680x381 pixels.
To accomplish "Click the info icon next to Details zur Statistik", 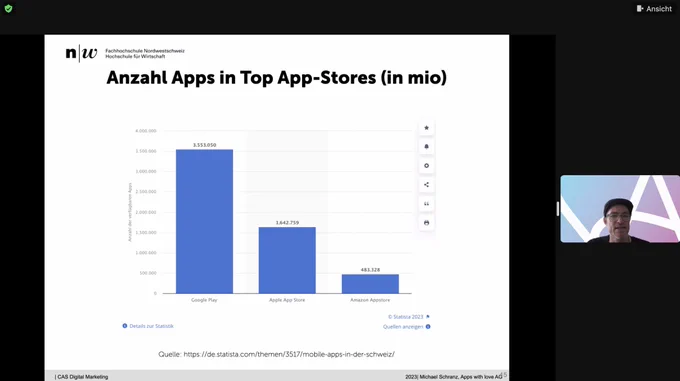I will pos(125,326).
